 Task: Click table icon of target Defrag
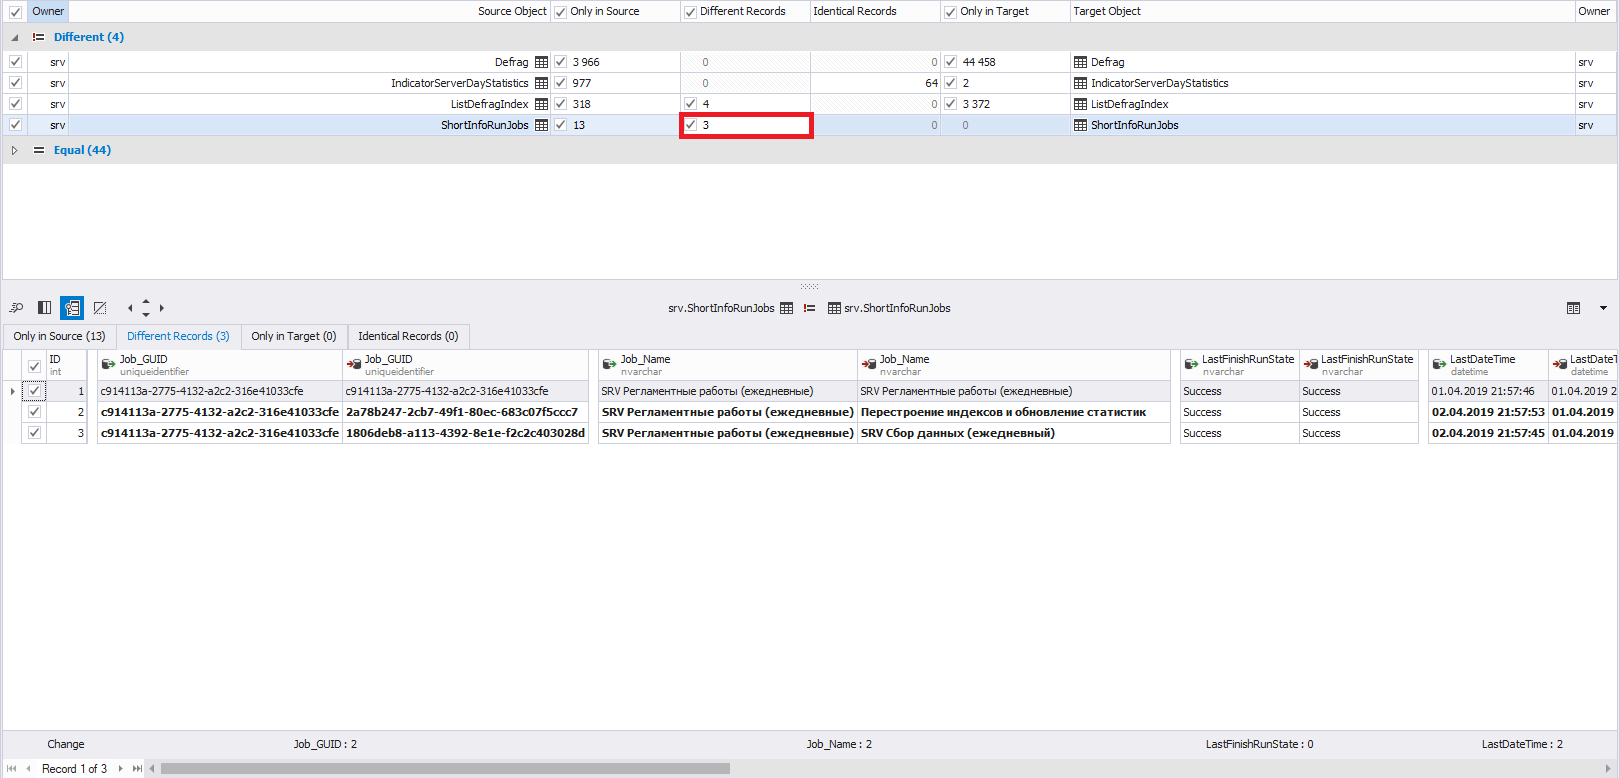pyautogui.click(x=1080, y=62)
